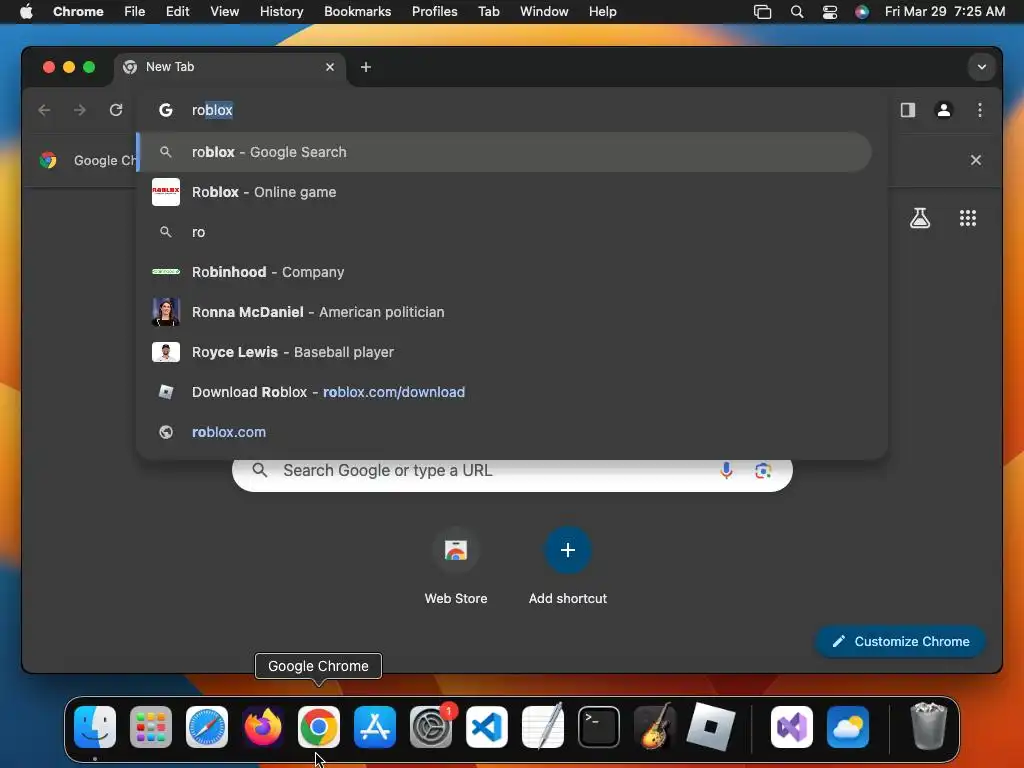Screen dimensions: 1024x768
Task: Open Control Center in the menu bar
Action: (830, 12)
